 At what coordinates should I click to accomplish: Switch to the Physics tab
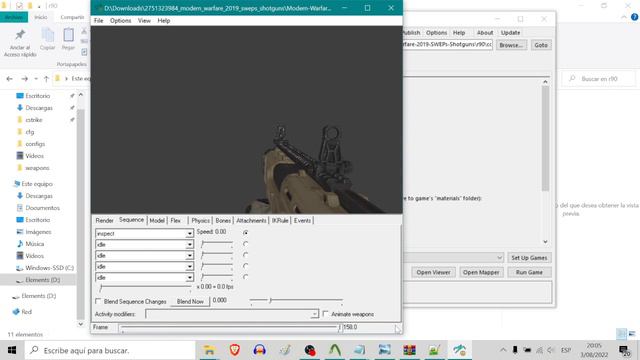coord(200,220)
